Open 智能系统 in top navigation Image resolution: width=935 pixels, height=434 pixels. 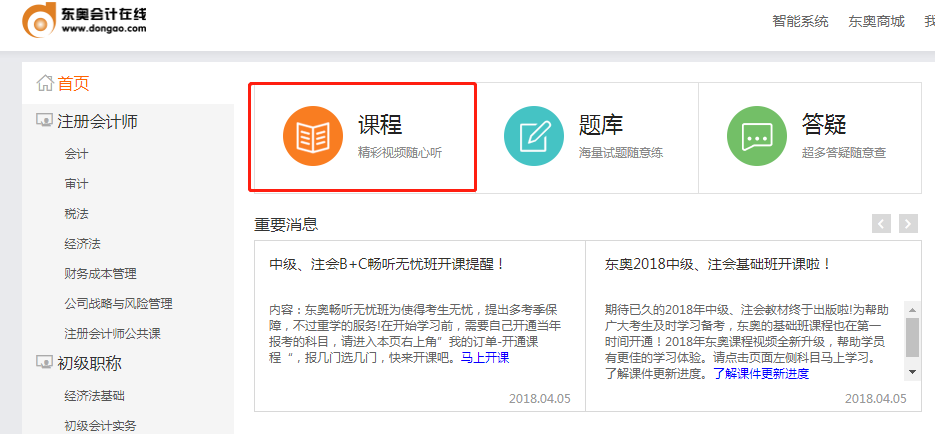(800, 21)
